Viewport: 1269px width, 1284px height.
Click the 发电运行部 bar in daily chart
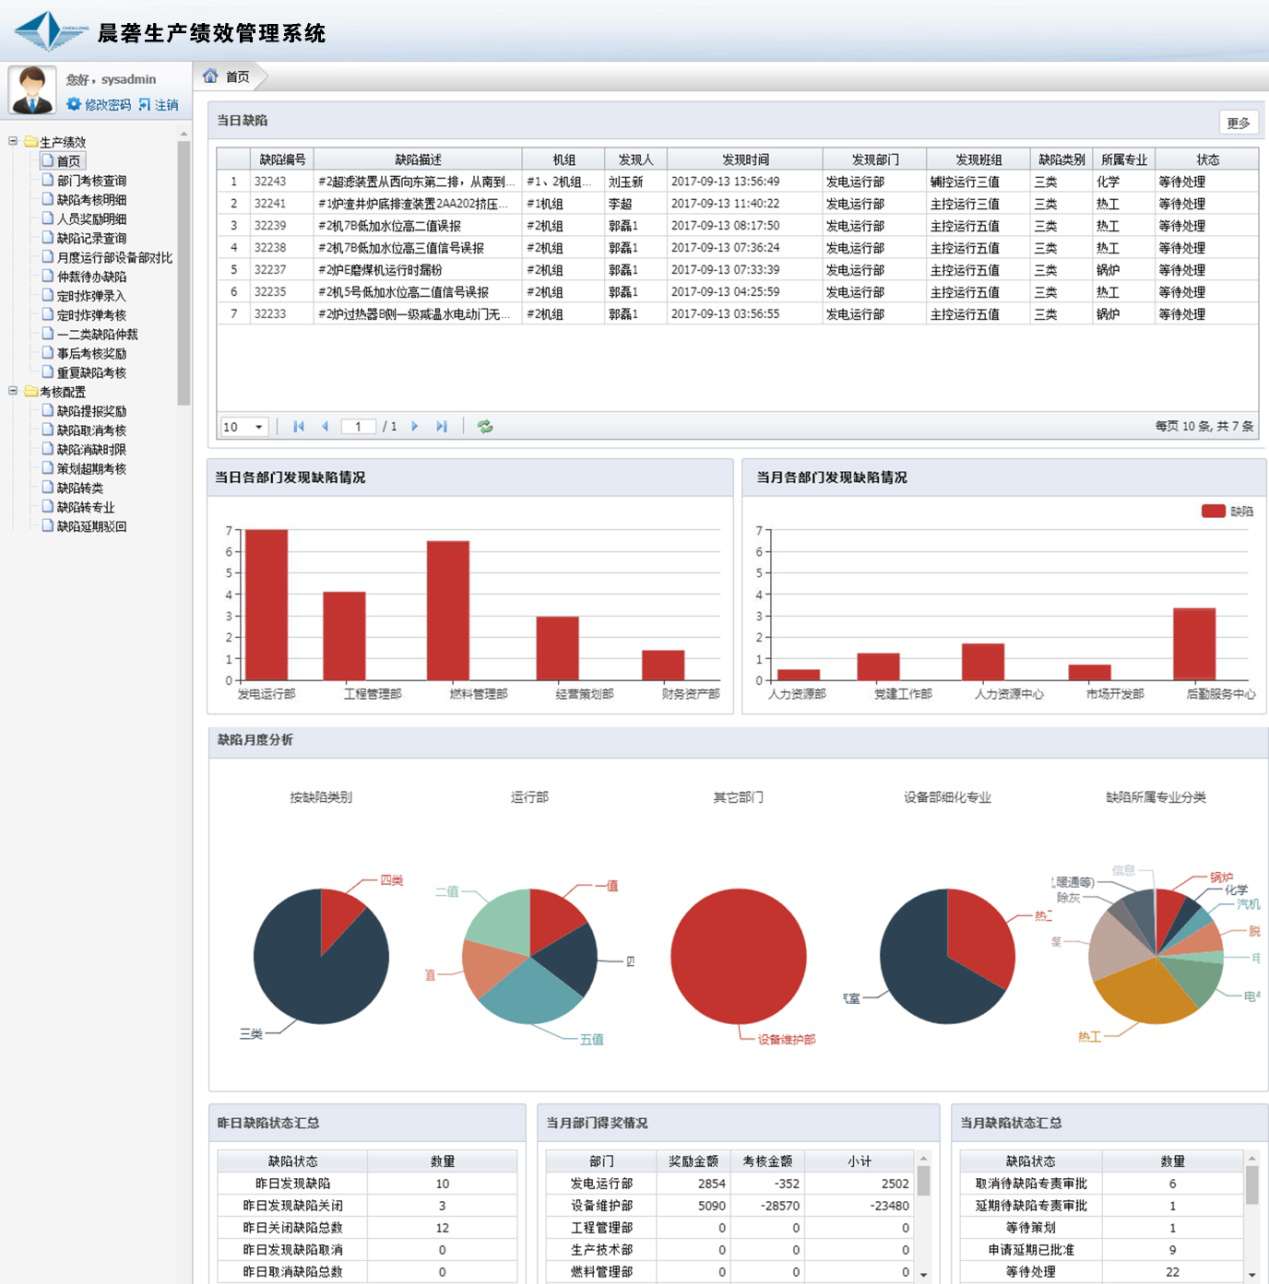click(x=266, y=604)
